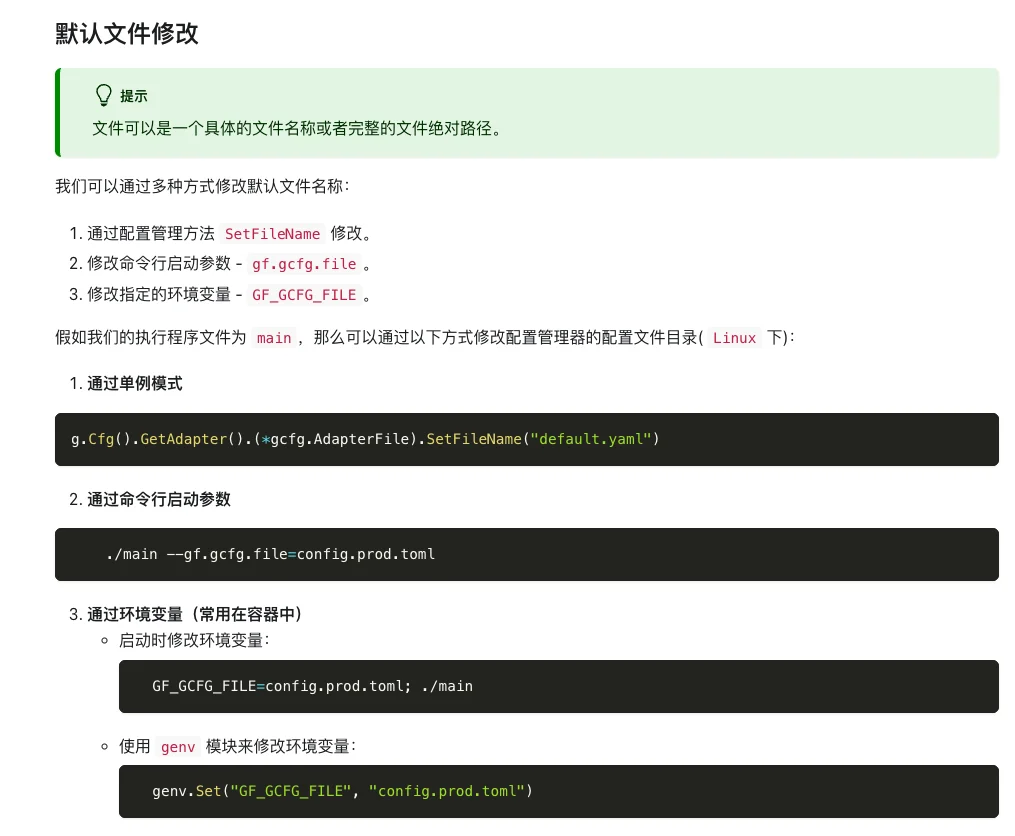The height and width of the screenshot is (836, 1015).
Task: Click "default.yaml" string in the first code block
Action: coord(591,439)
